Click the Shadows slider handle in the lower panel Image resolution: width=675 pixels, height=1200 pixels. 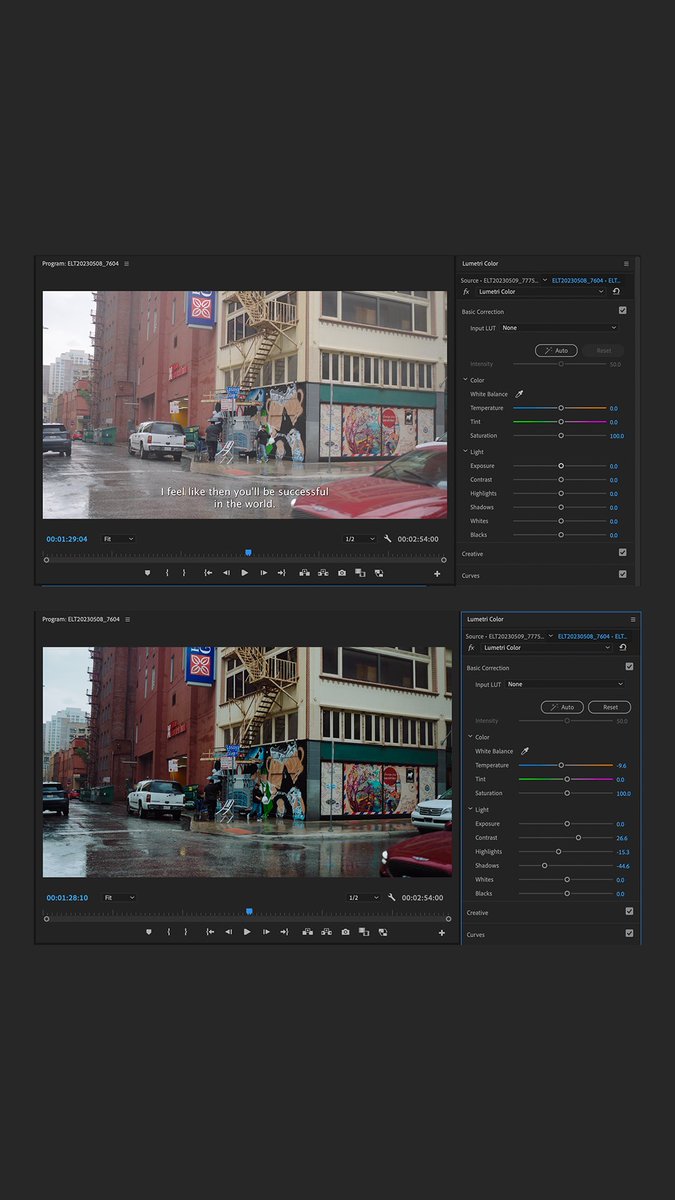tap(545, 865)
